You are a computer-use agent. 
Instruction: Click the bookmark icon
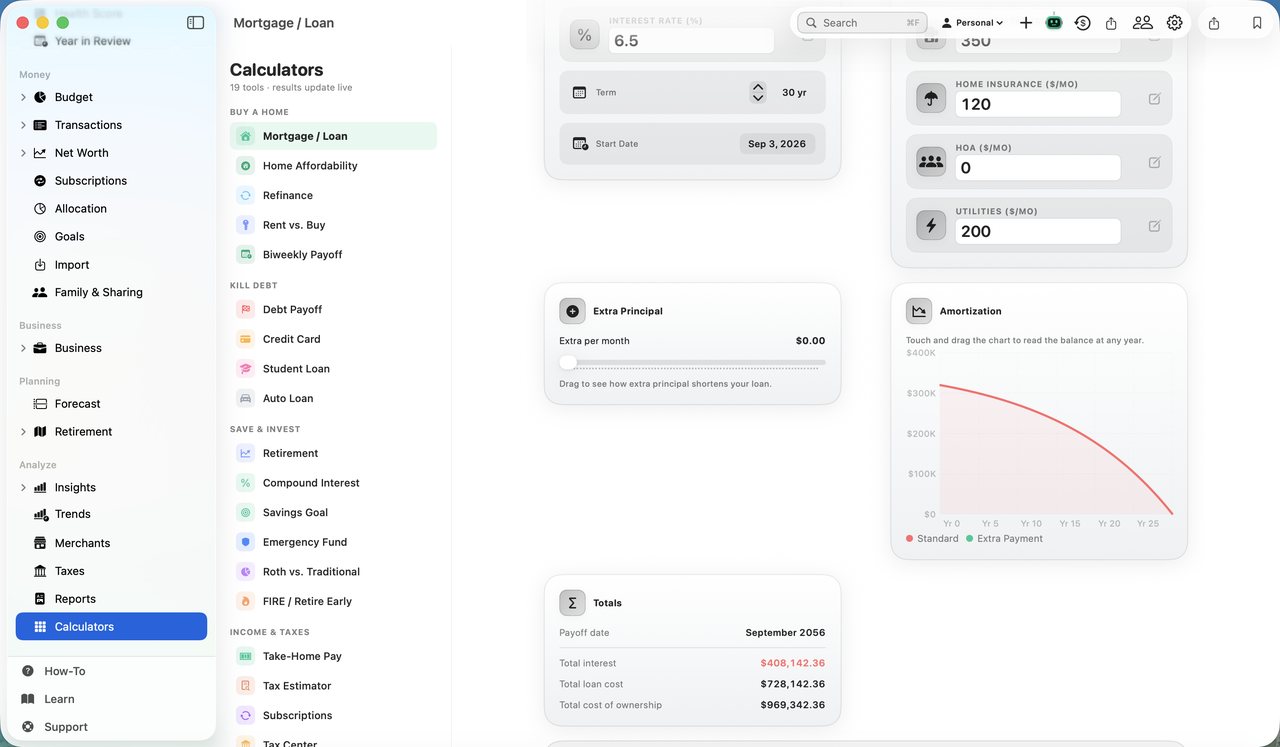[1257, 22]
